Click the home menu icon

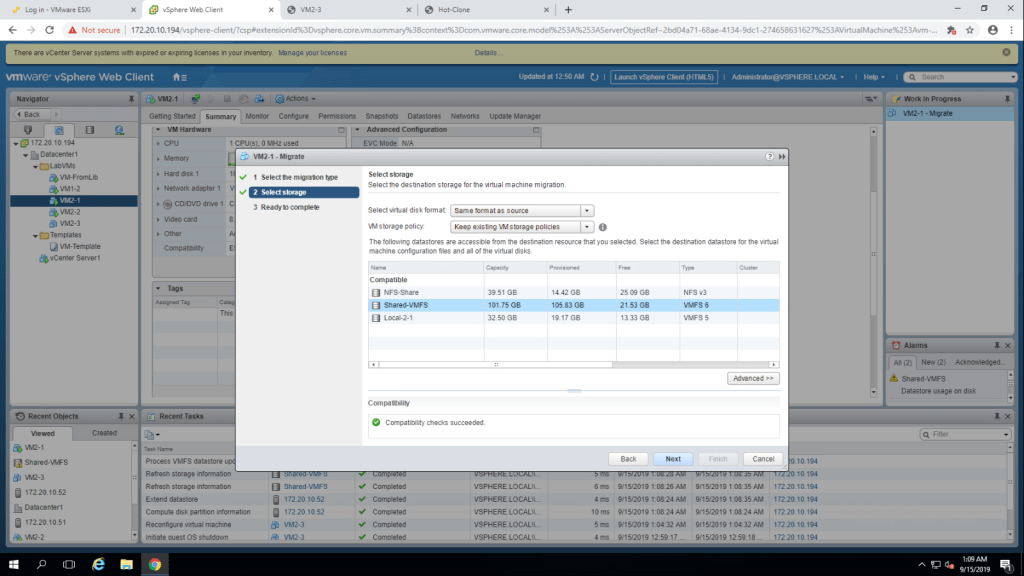point(179,77)
